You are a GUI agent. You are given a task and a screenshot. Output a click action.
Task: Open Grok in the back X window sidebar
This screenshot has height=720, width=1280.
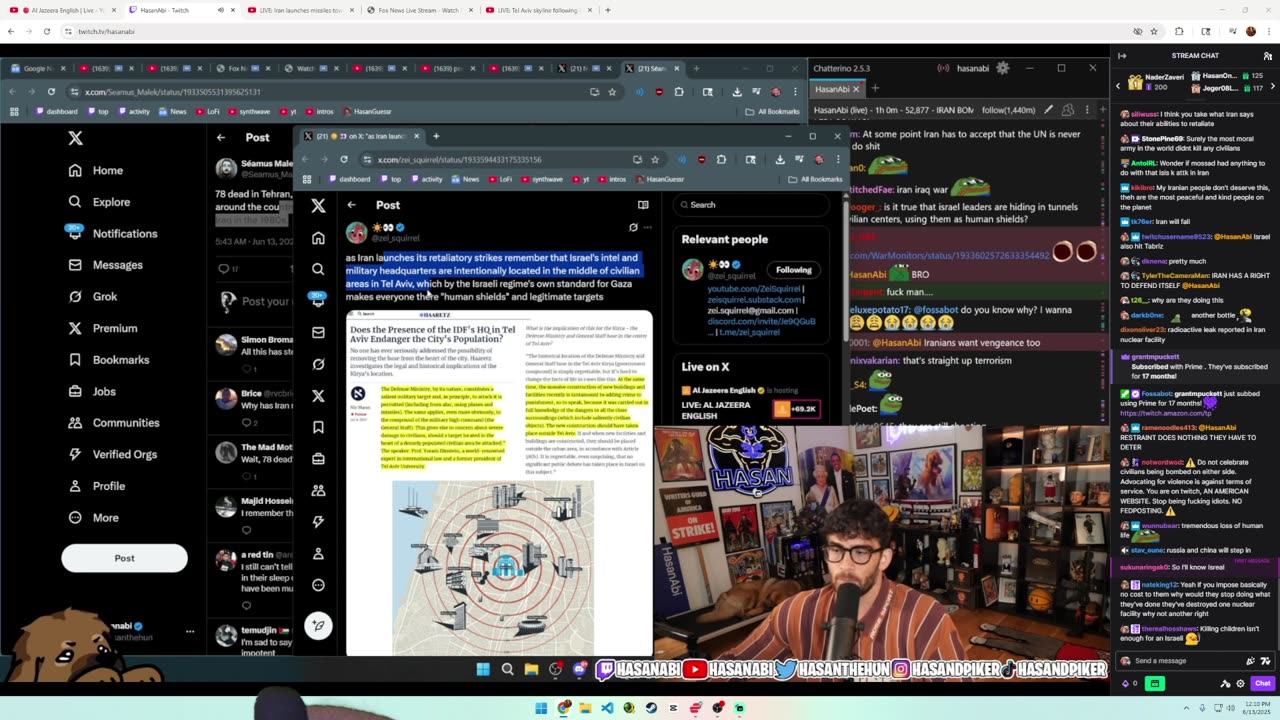(x=92, y=296)
